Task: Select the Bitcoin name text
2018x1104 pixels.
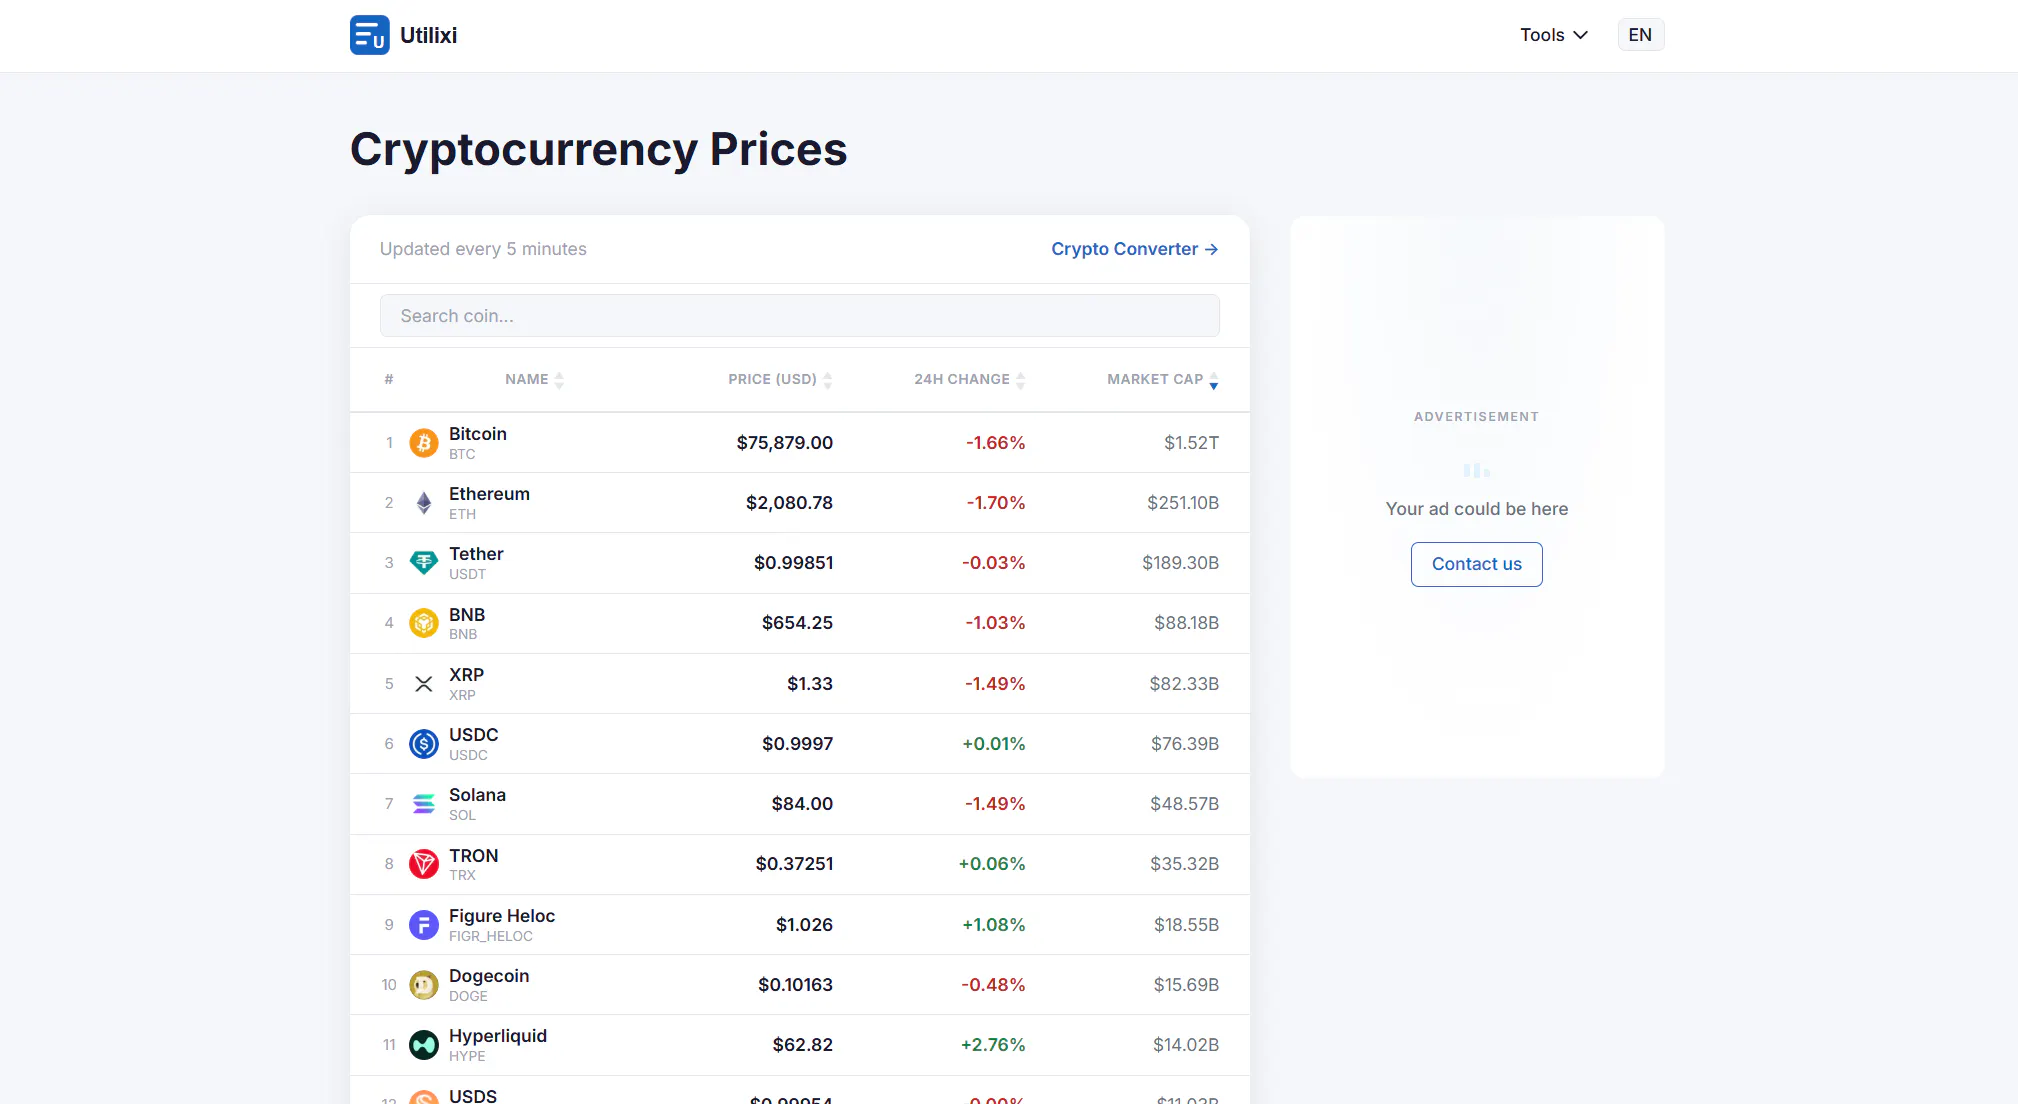Action: [478, 434]
